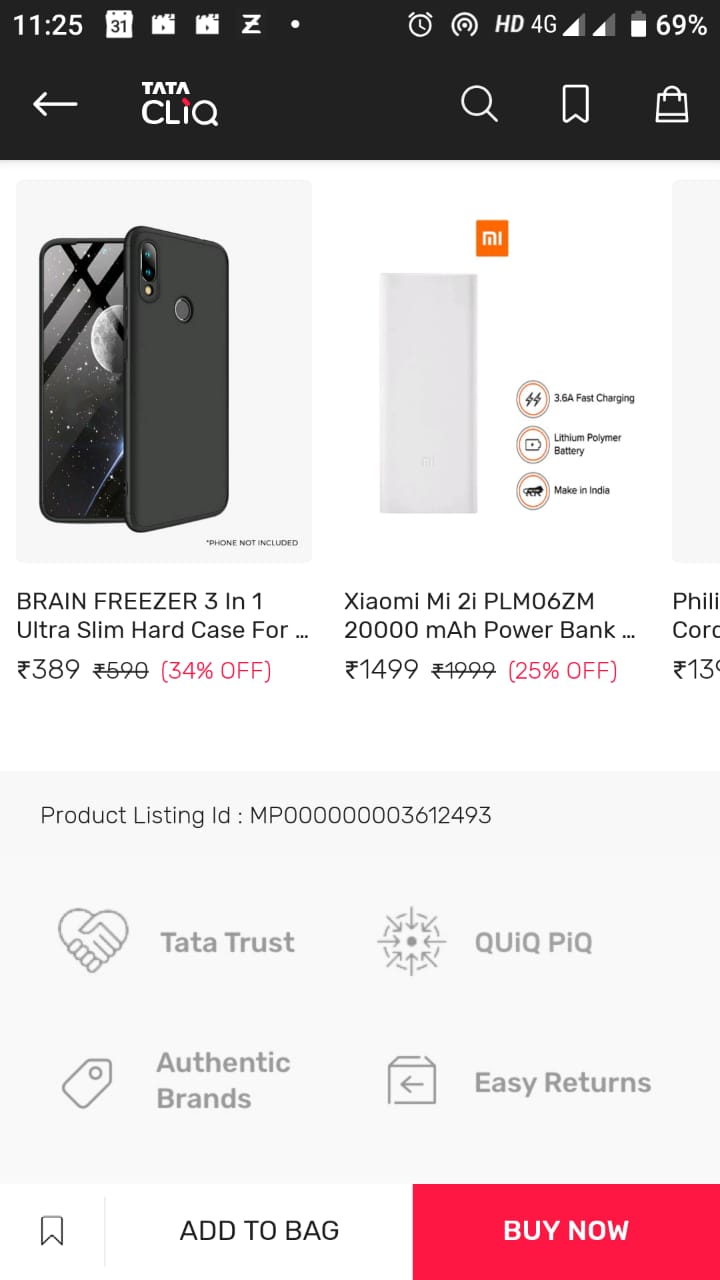Screen dimensions: 720x1280
Task: Tap the Tata Trust handshake icon
Action: pos(93,941)
